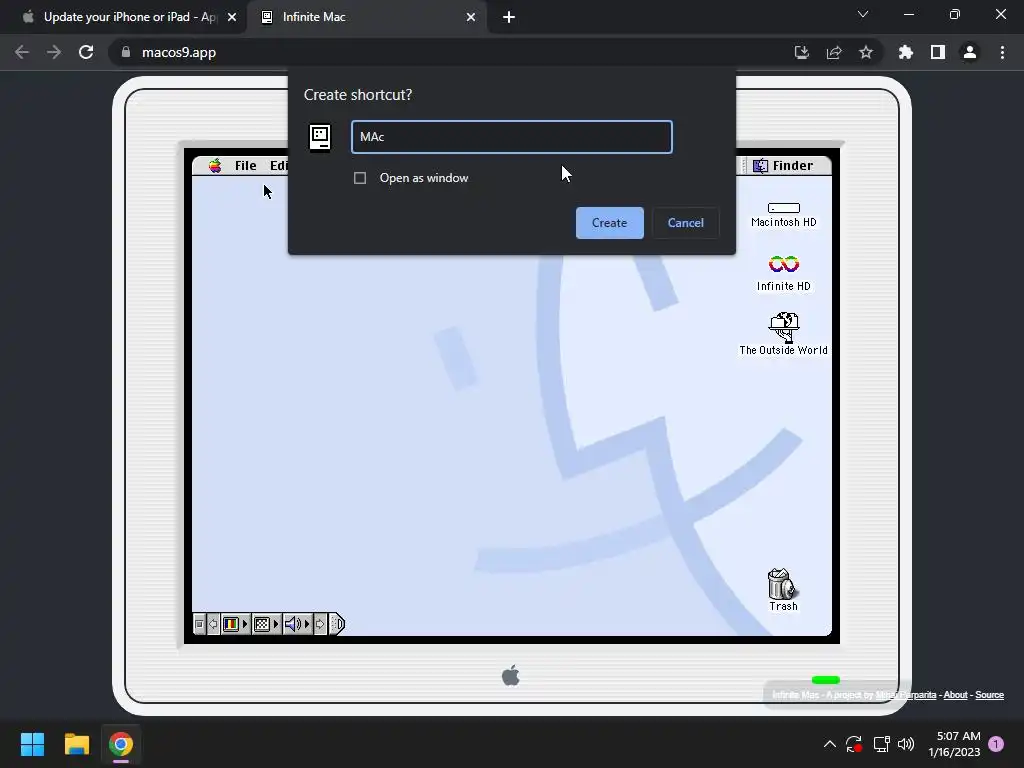Click the Finder application switcher icon
This screenshot has height=768, width=1024.
760,166
